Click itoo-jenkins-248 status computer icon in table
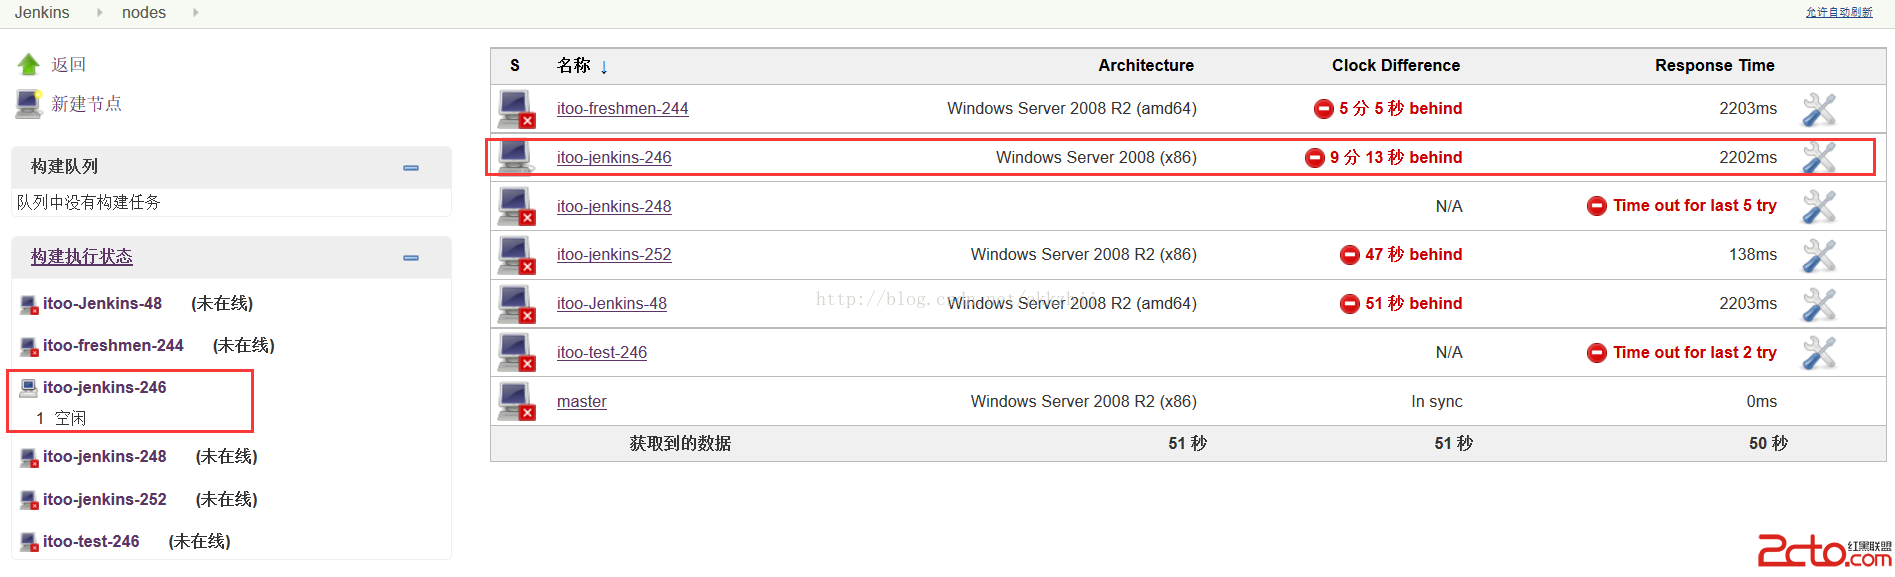This screenshot has height=577, width=1895. (517, 207)
